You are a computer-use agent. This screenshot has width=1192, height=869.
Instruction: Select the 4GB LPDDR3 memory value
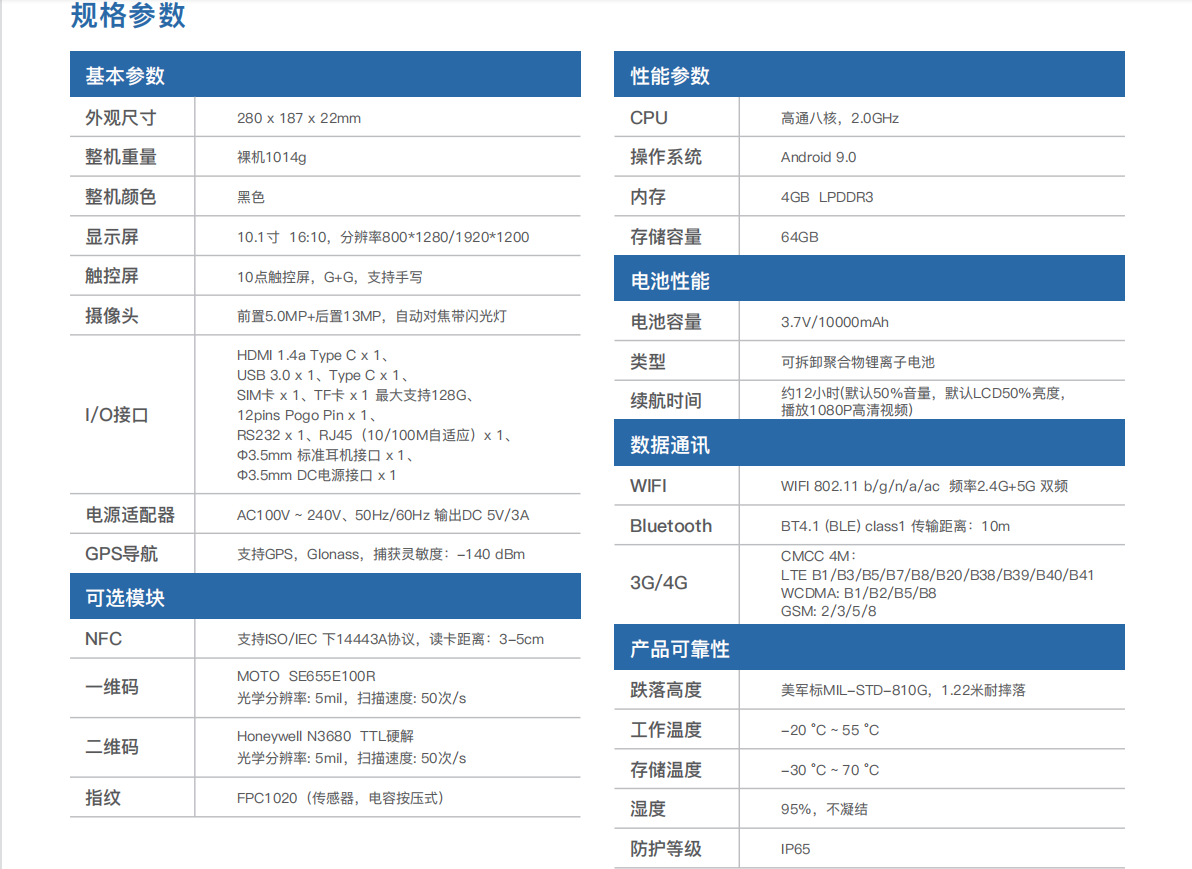coord(826,197)
